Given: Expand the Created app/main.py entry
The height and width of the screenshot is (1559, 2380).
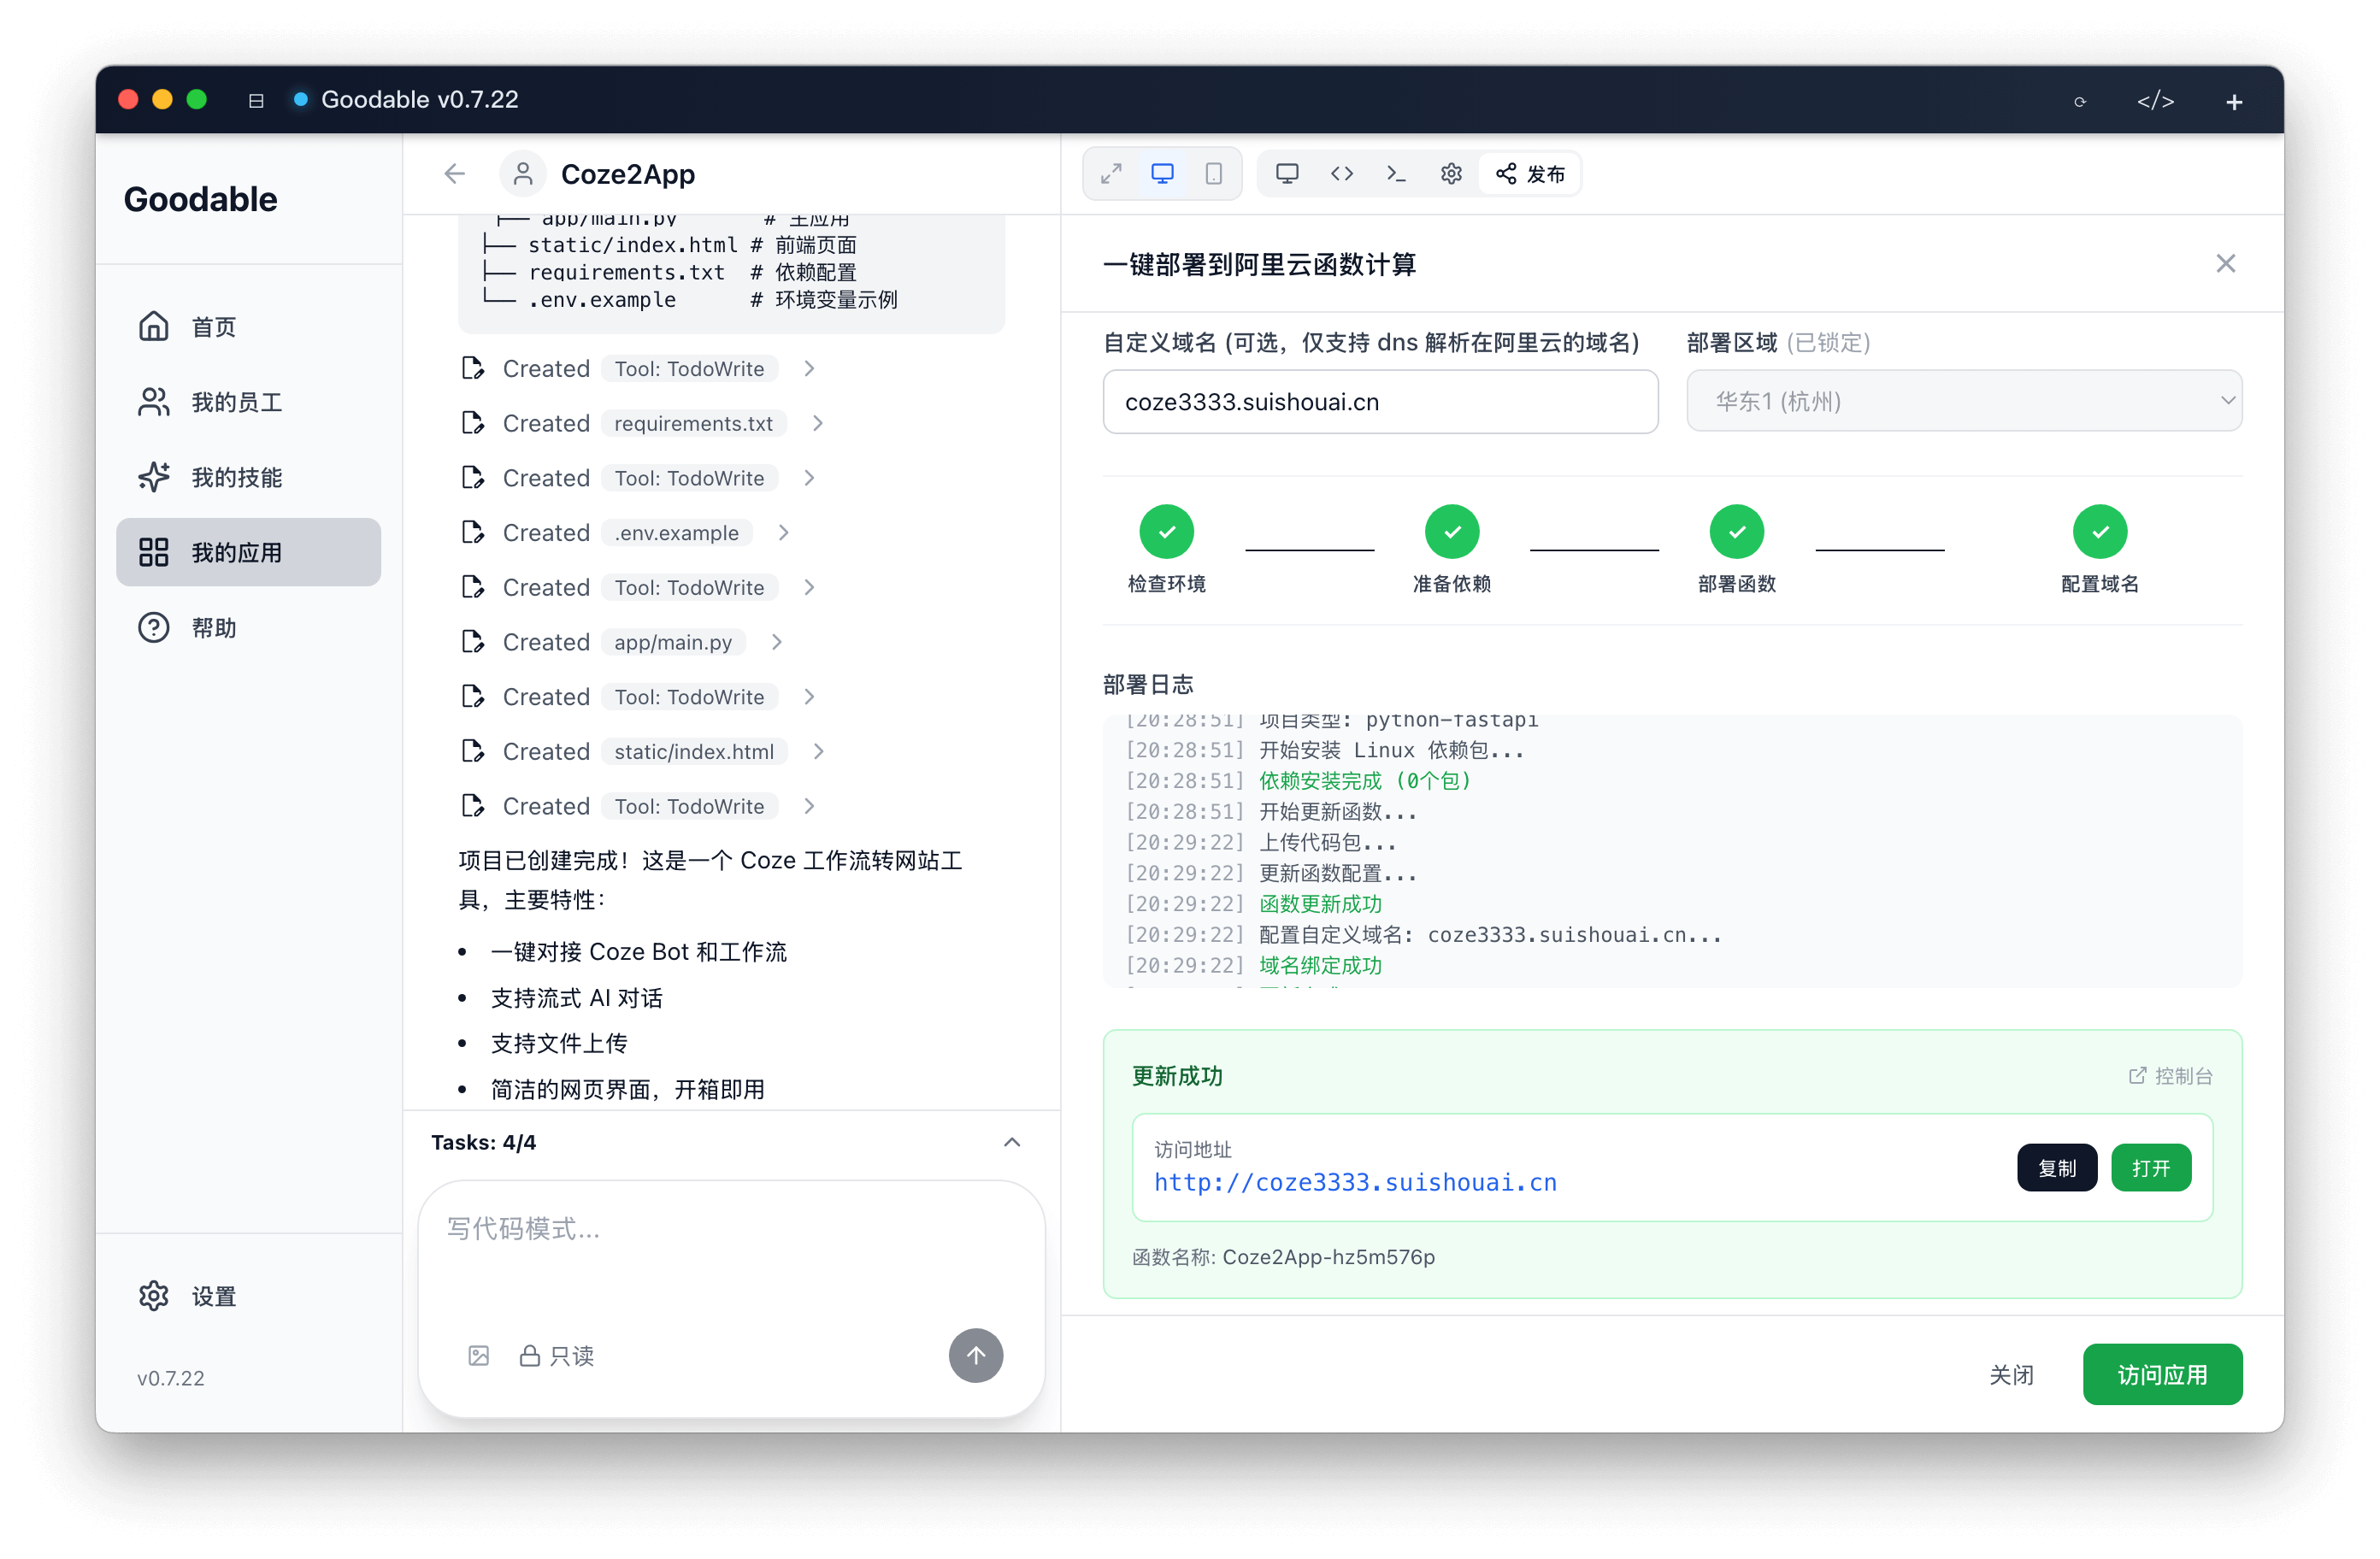Looking at the screenshot, I should pos(777,641).
